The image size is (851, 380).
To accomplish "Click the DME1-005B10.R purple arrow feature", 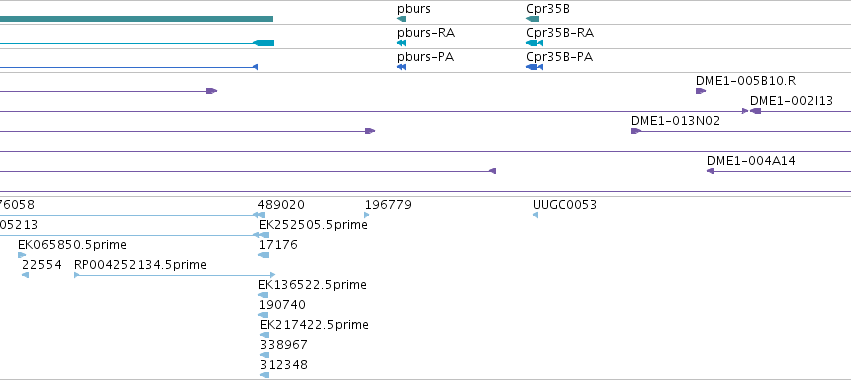I will click(701, 91).
